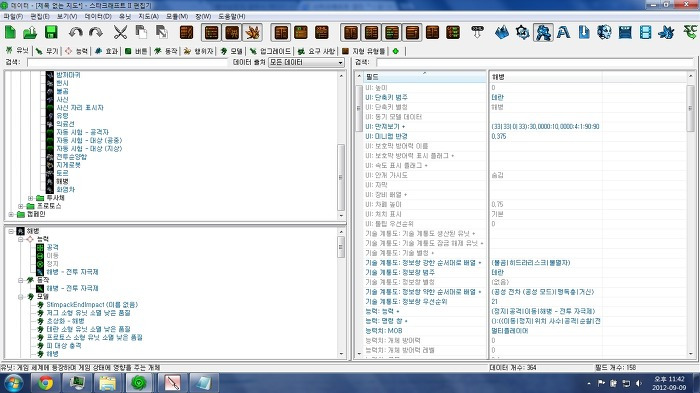Select 전투순양함 unit in the tree
700x393 pixels.
[71, 157]
